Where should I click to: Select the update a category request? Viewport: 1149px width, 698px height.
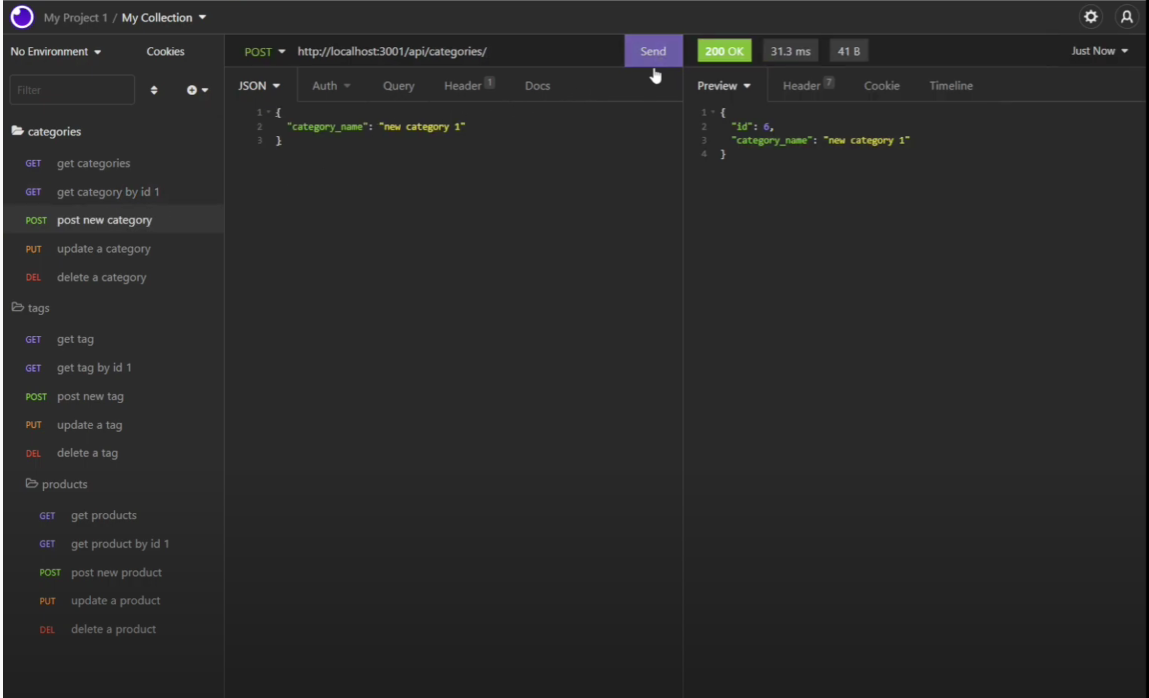coord(114,248)
